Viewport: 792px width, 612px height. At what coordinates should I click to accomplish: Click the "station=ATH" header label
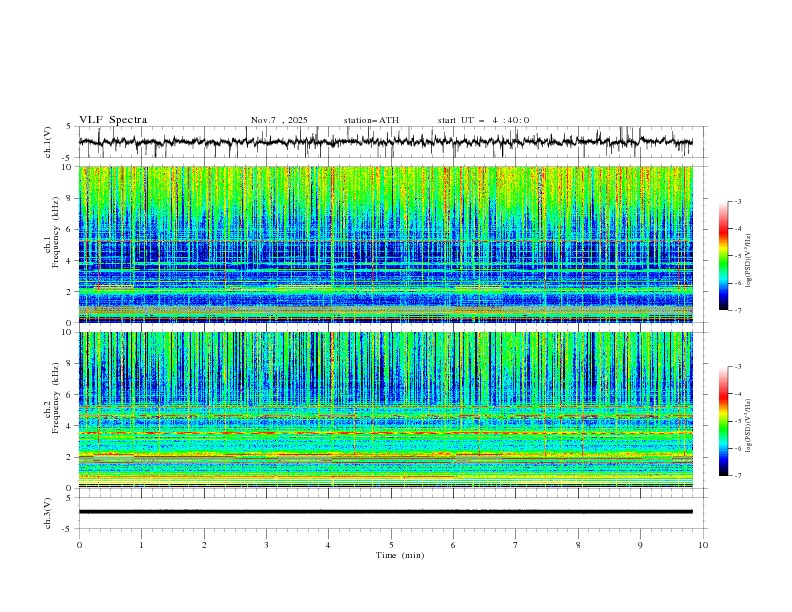click(x=371, y=120)
